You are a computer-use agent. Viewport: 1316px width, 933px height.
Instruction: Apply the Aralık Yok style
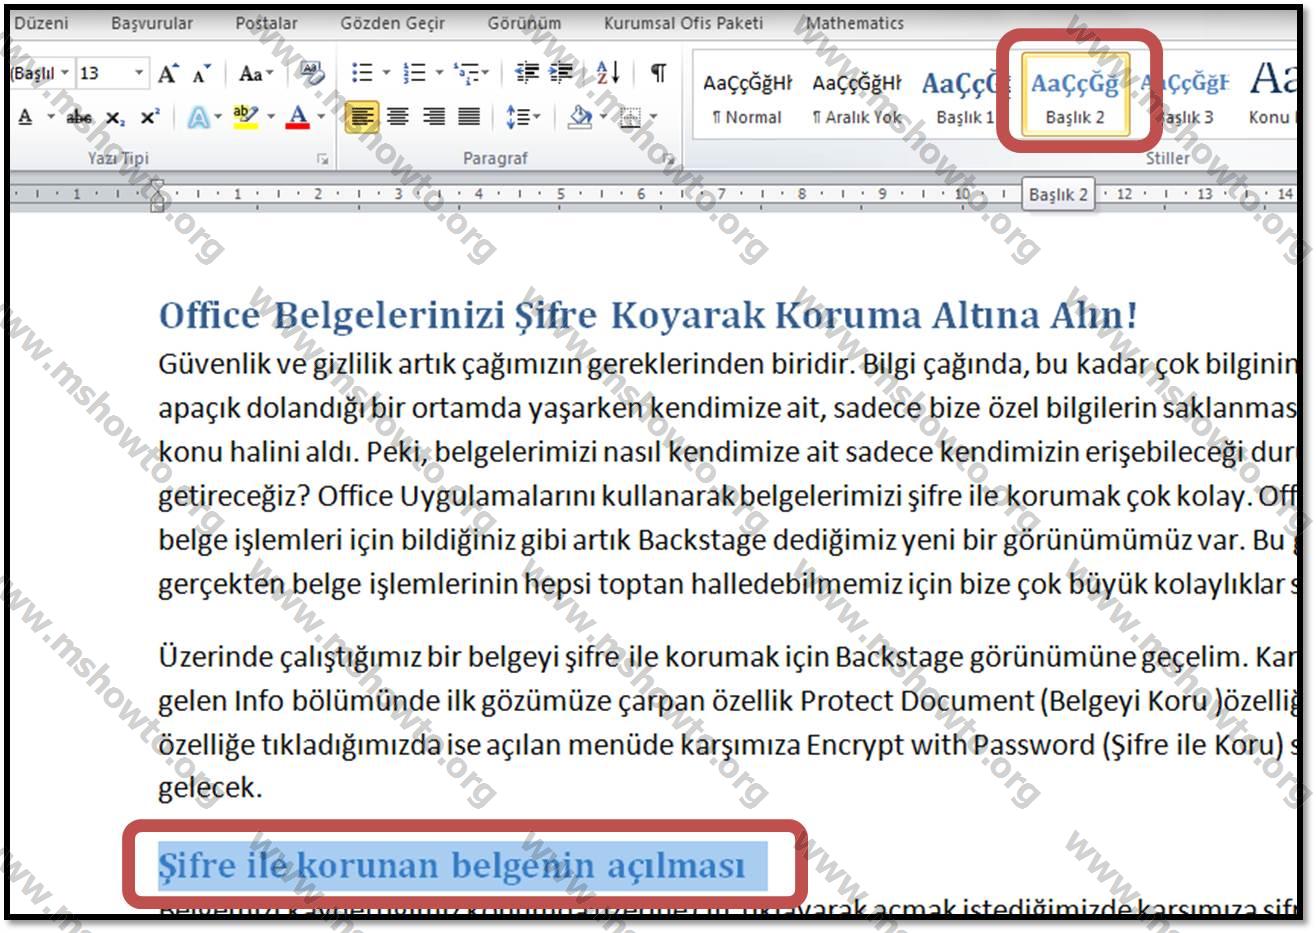tap(856, 96)
